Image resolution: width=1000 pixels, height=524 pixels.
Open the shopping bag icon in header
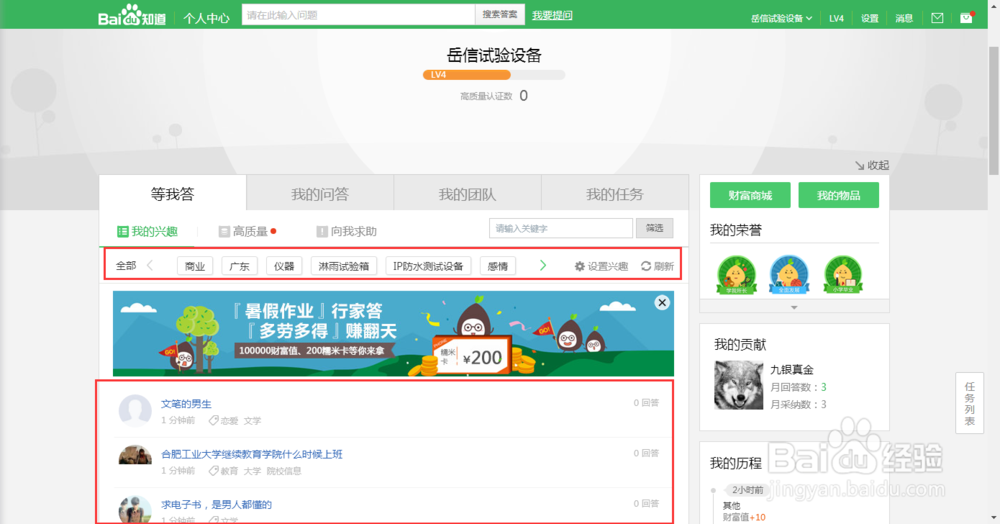click(x=967, y=18)
